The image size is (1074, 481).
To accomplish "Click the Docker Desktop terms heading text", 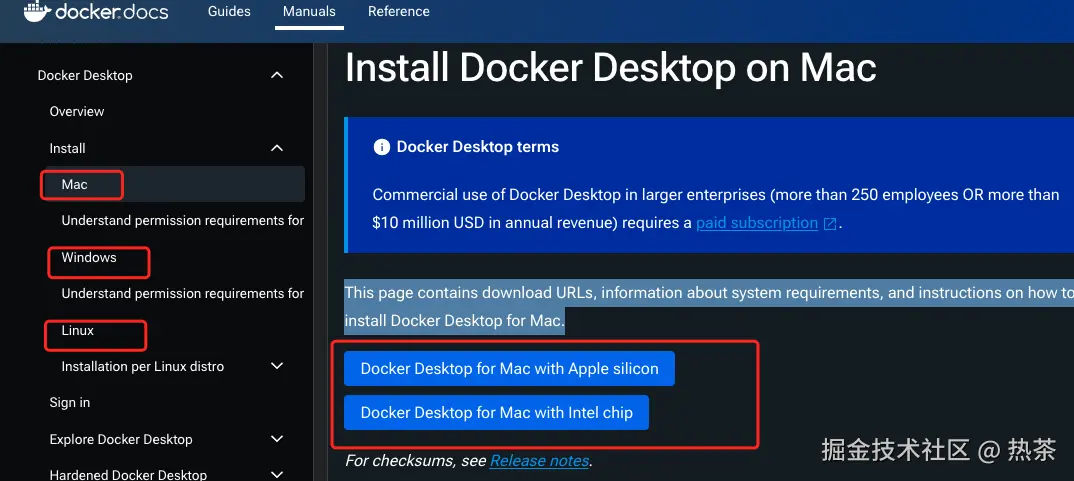I will click(x=477, y=147).
